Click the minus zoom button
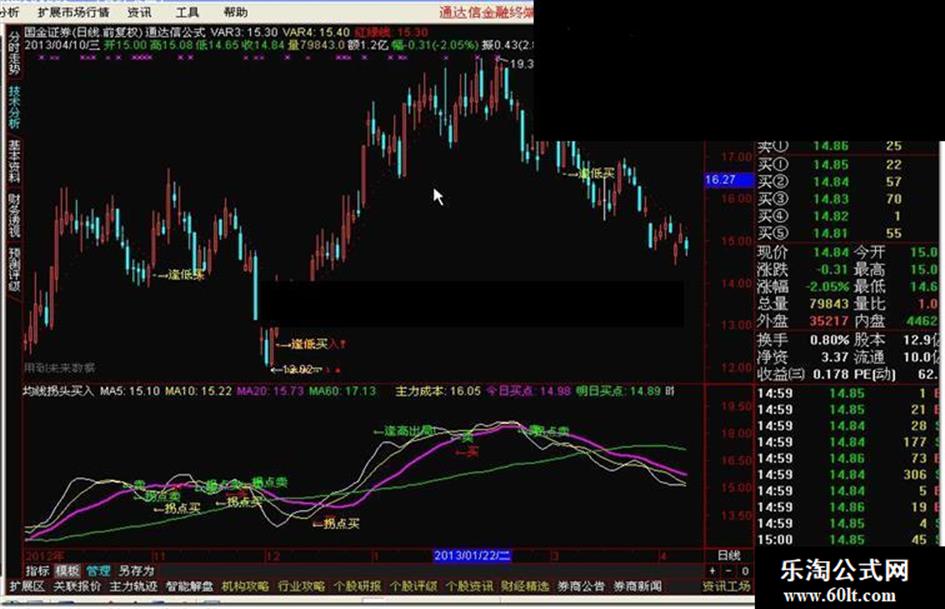Image resolution: width=945 pixels, height=609 pixels. click(x=728, y=570)
